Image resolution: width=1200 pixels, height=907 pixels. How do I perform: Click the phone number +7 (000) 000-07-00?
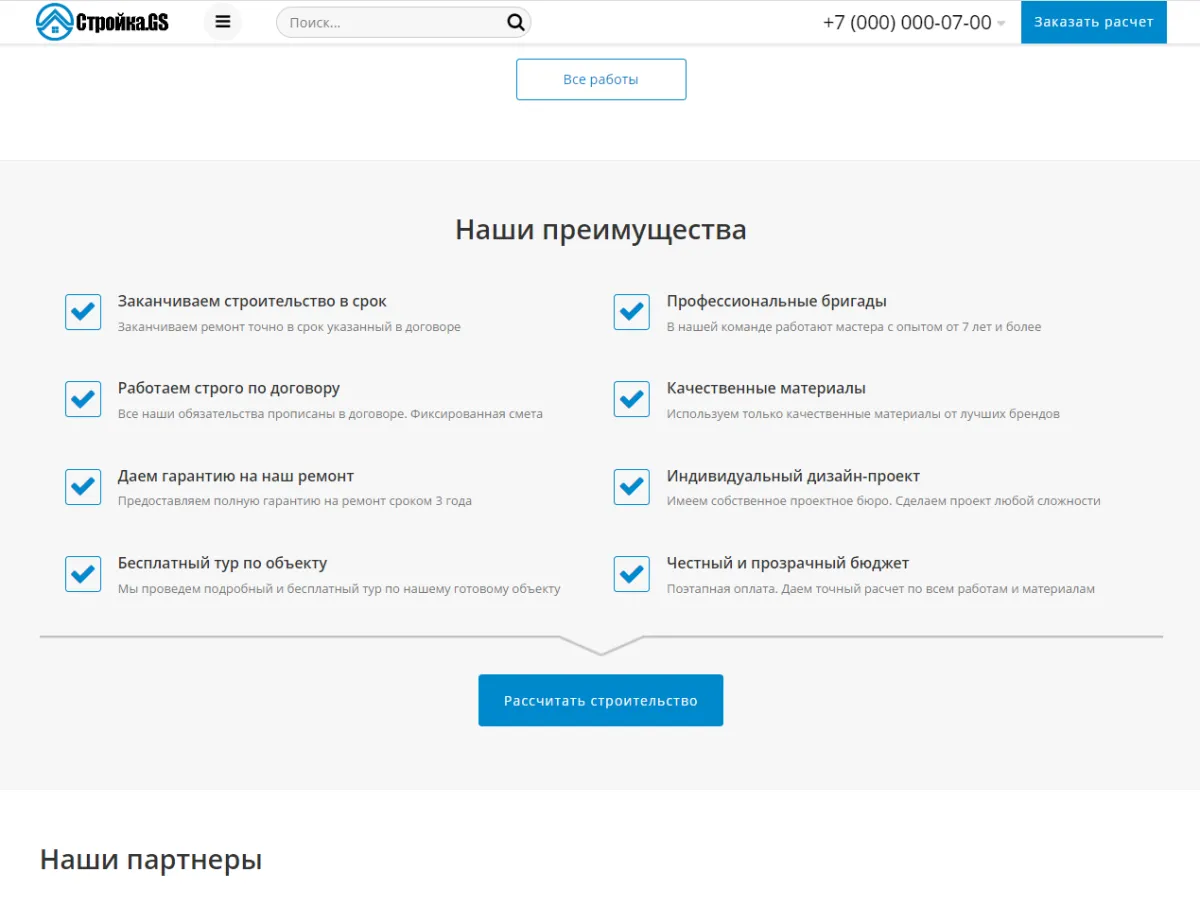point(905,21)
